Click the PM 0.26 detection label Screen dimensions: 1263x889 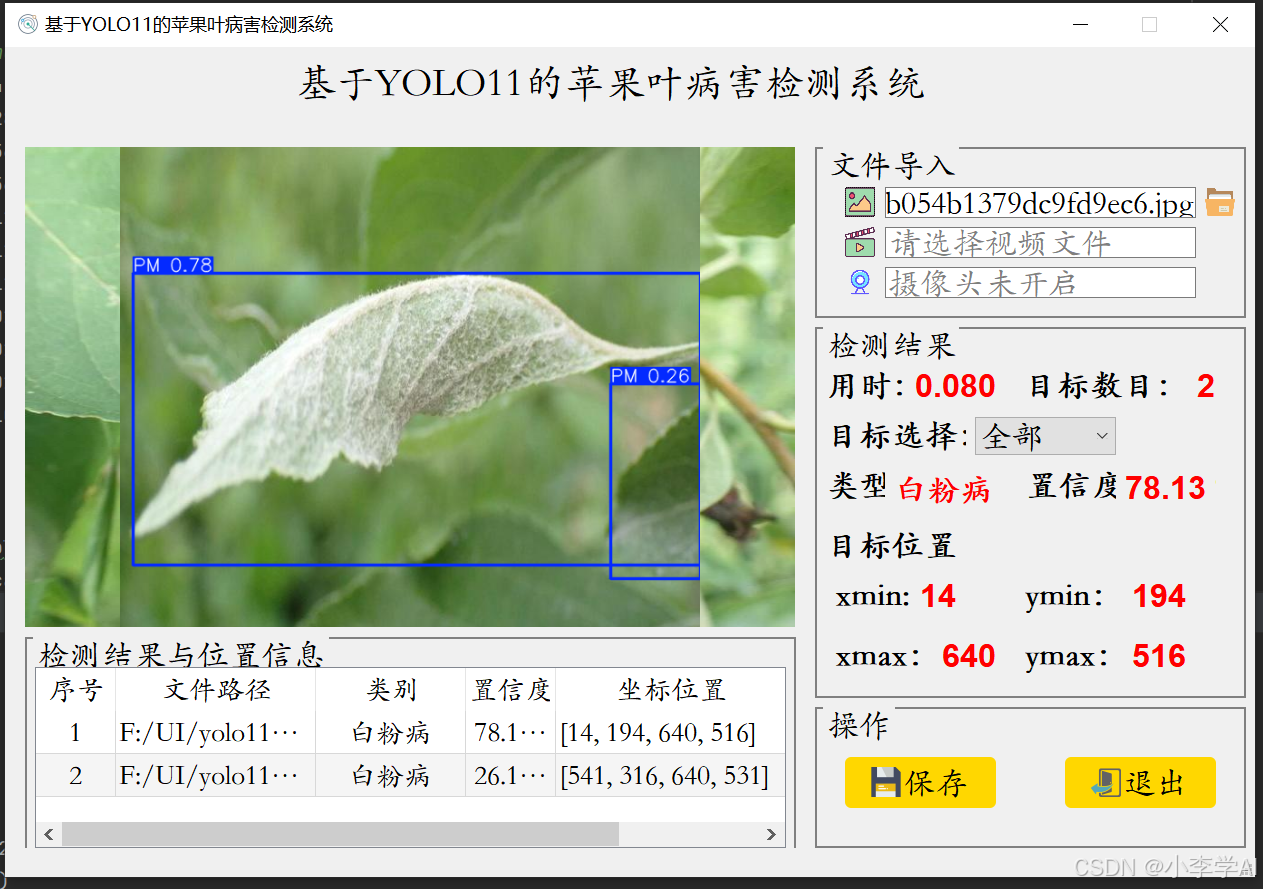(x=651, y=376)
